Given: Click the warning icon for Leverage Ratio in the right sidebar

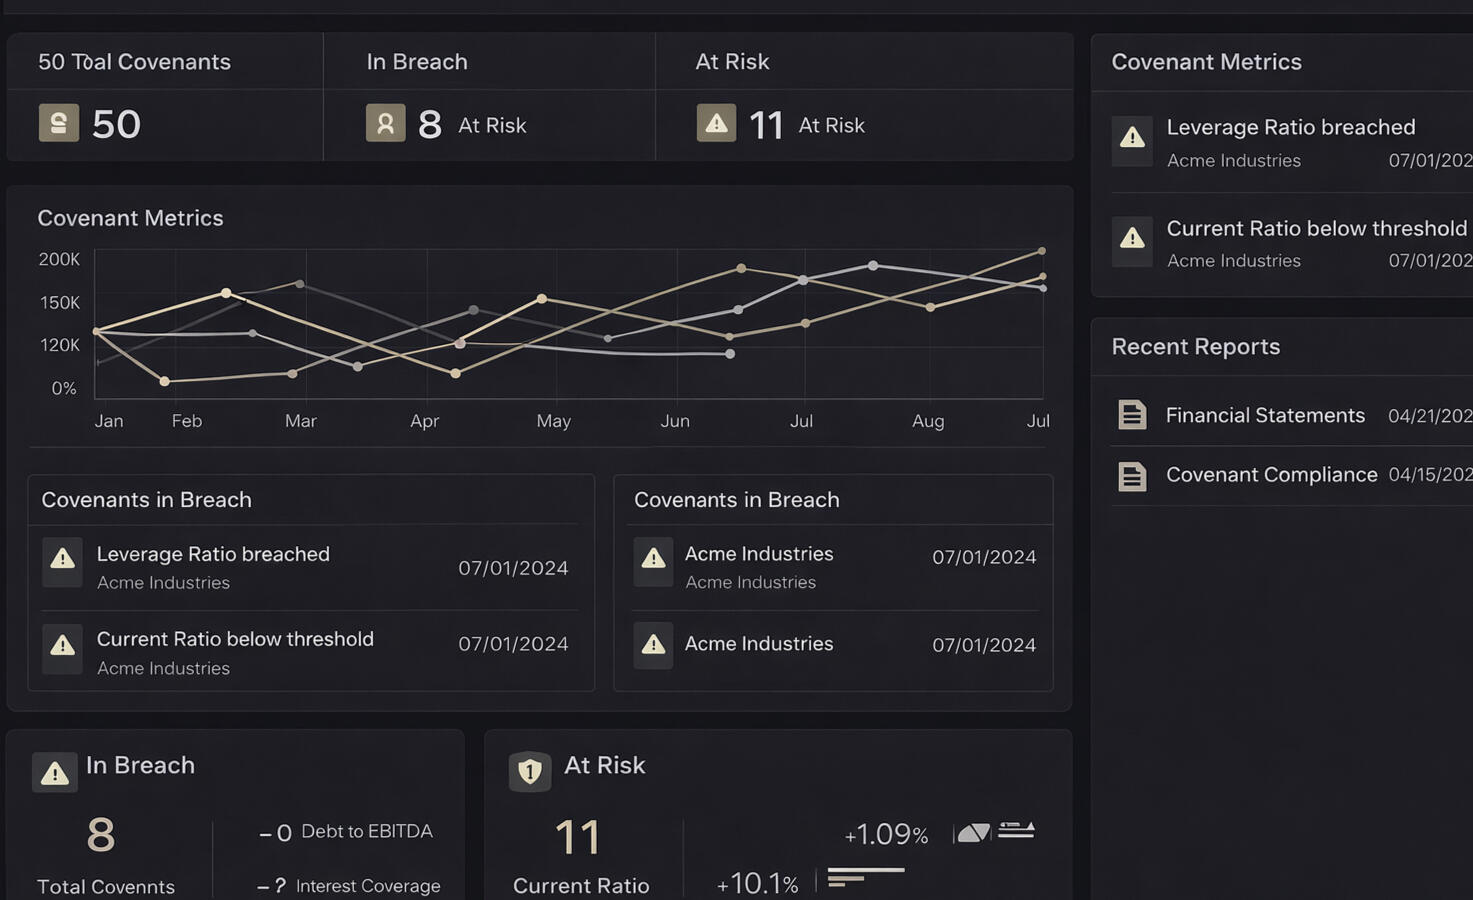Looking at the screenshot, I should (x=1132, y=138).
